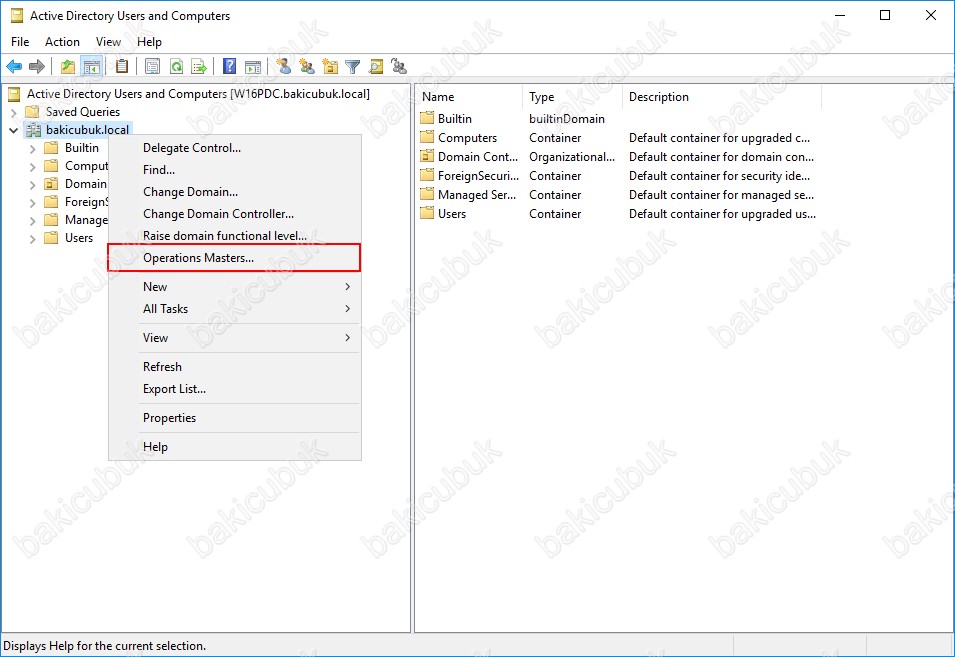Click the Create new user icon
955x657 pixels.
[x=283, y=67]
